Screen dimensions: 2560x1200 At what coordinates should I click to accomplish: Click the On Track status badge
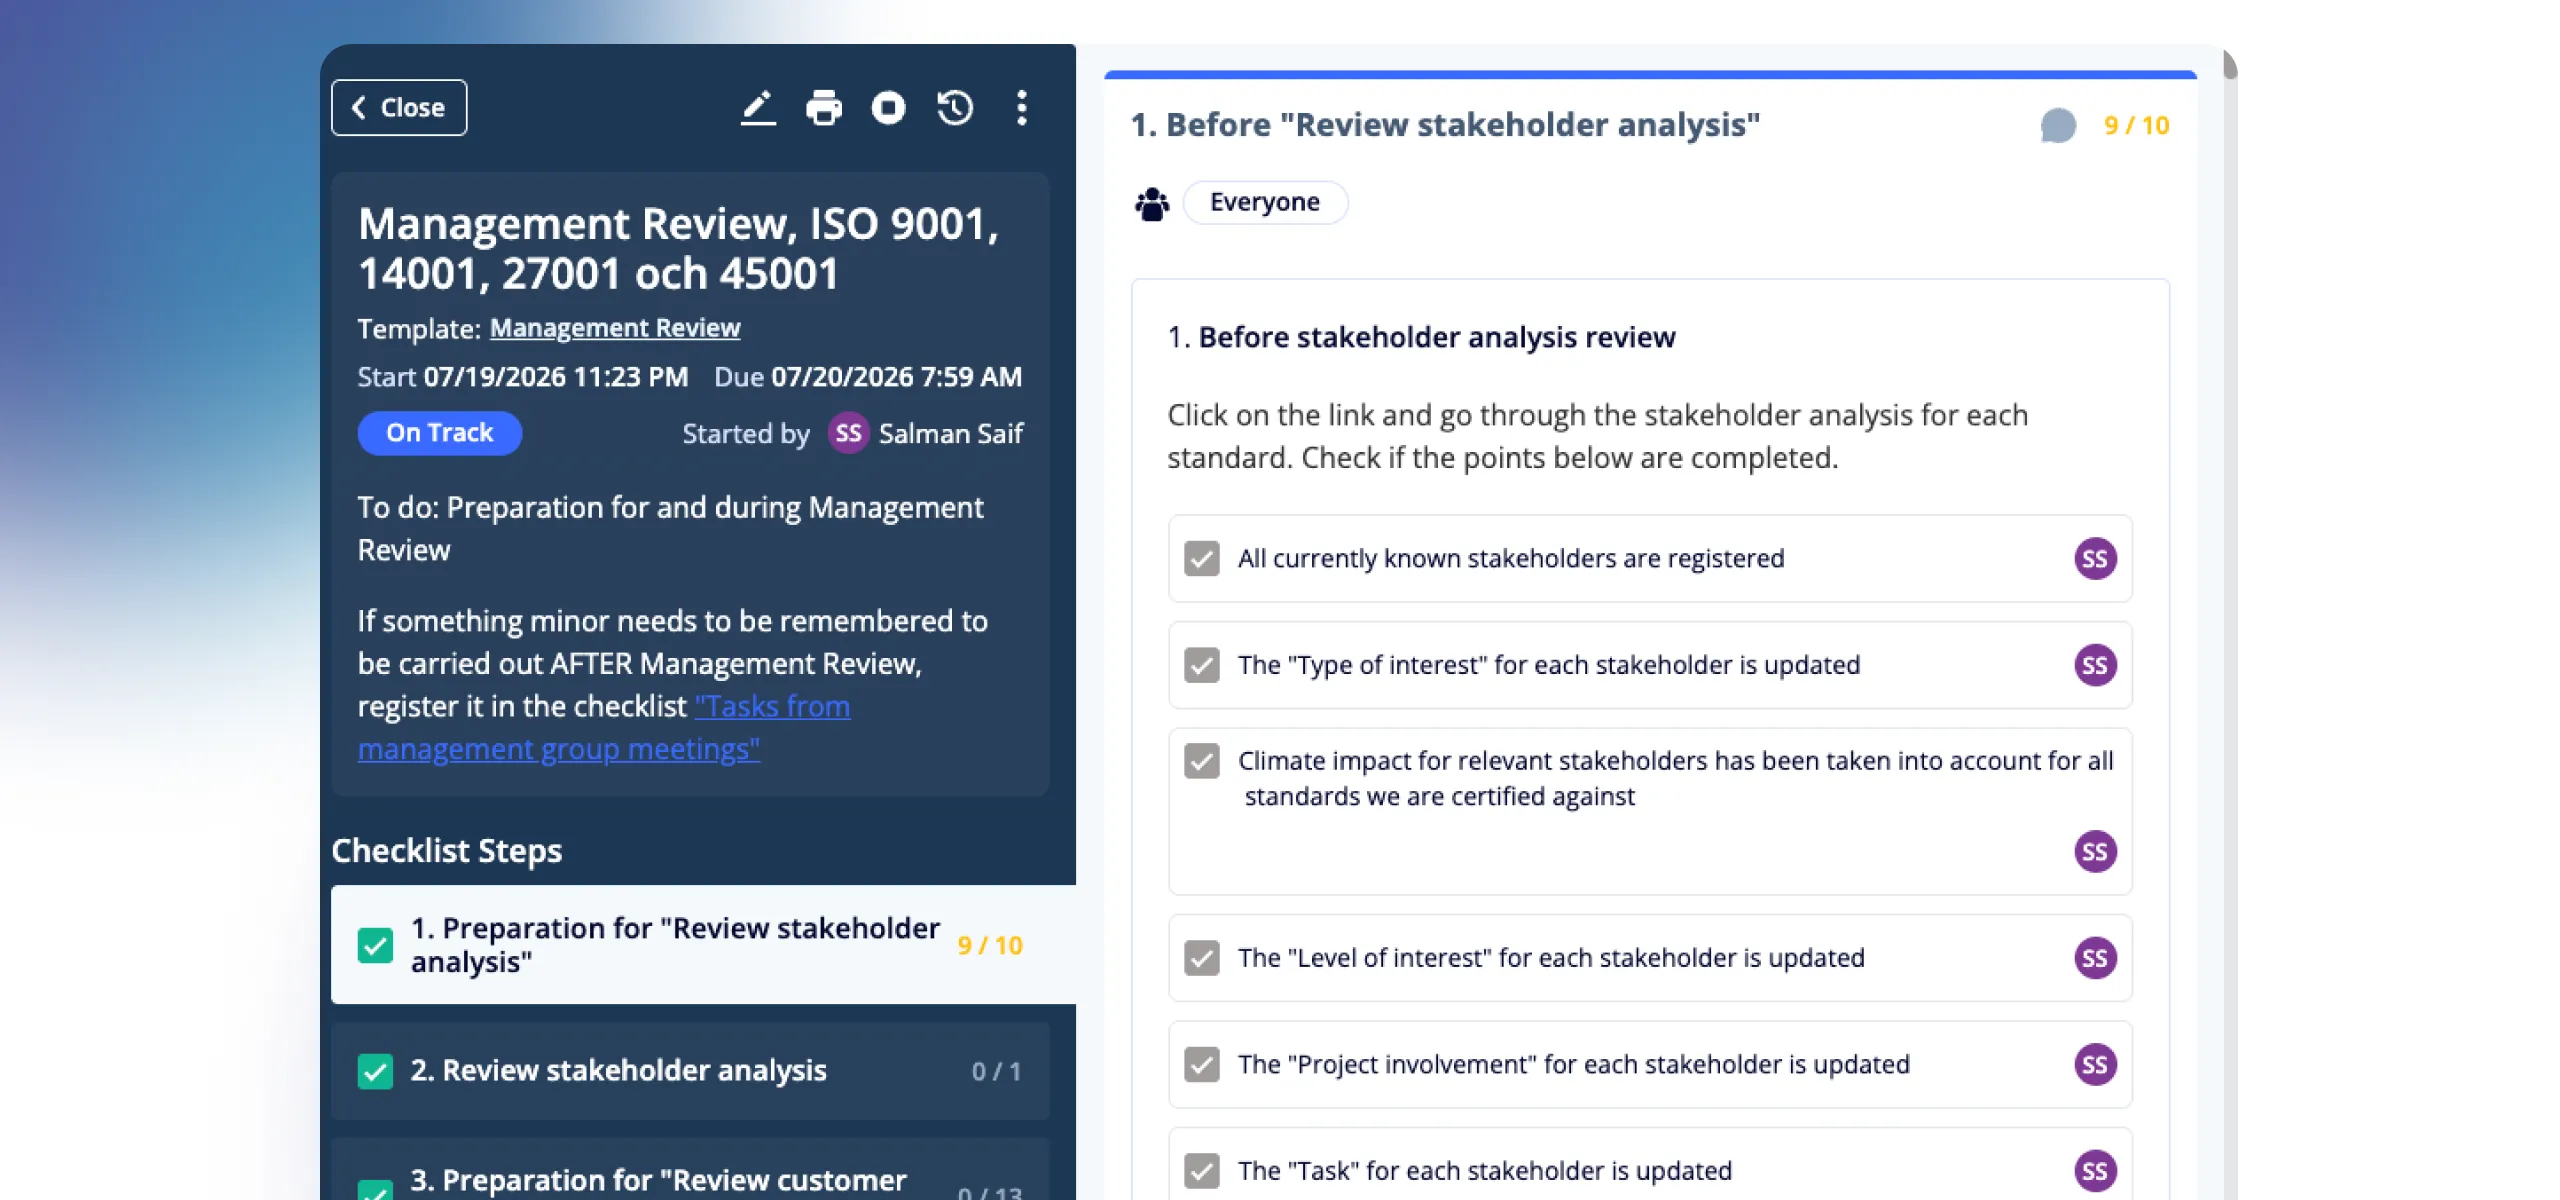[440, 433]
